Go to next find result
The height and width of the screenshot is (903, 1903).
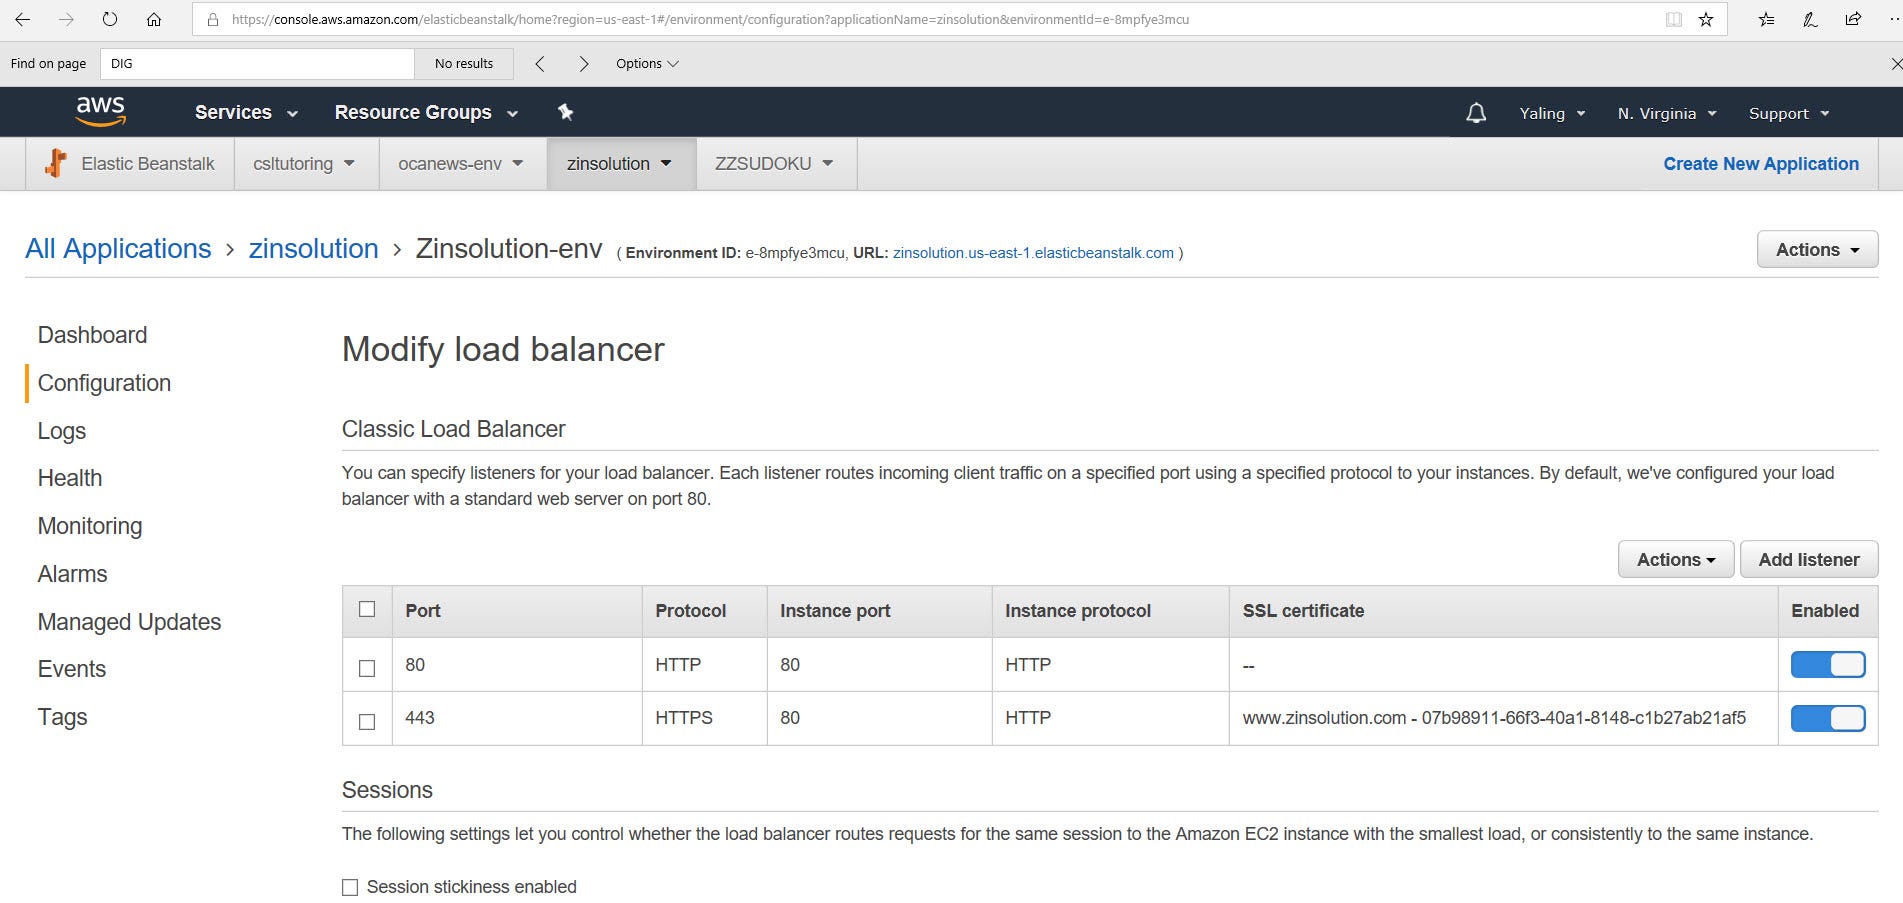(584, 64)
